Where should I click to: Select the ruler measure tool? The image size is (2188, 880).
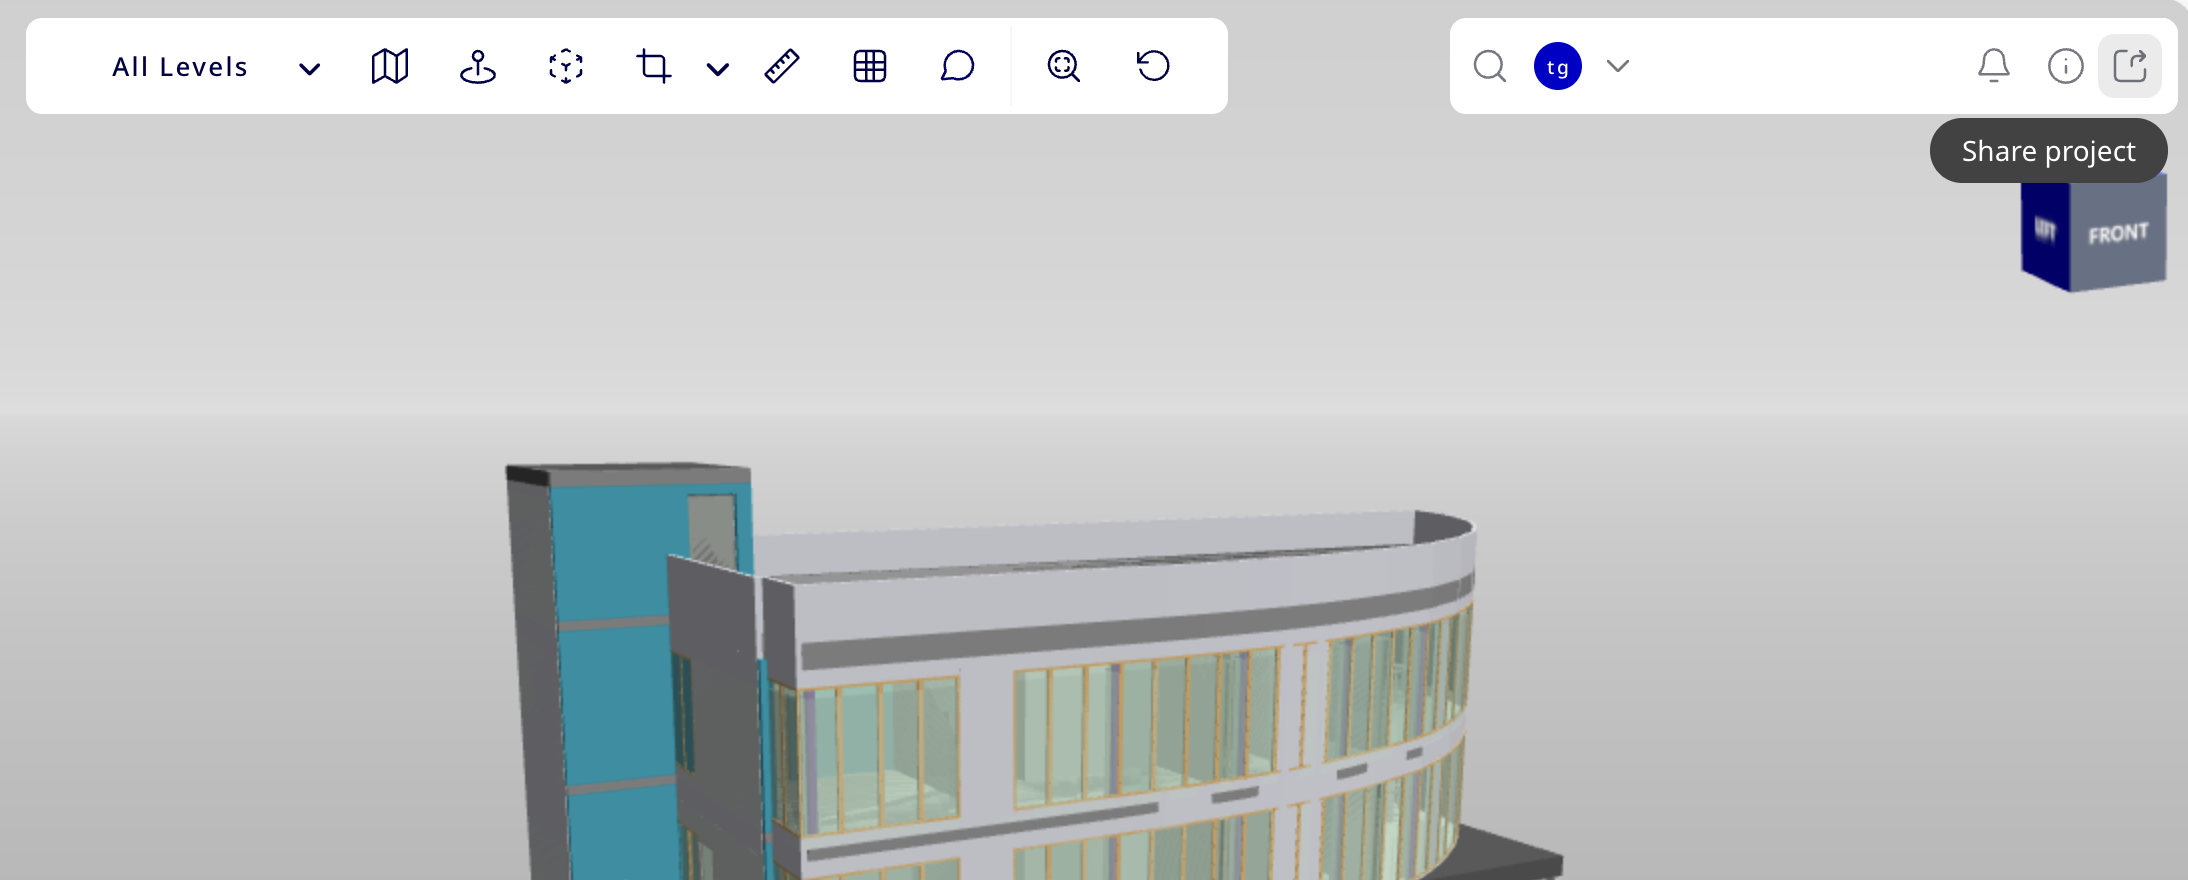pos(781,67)
